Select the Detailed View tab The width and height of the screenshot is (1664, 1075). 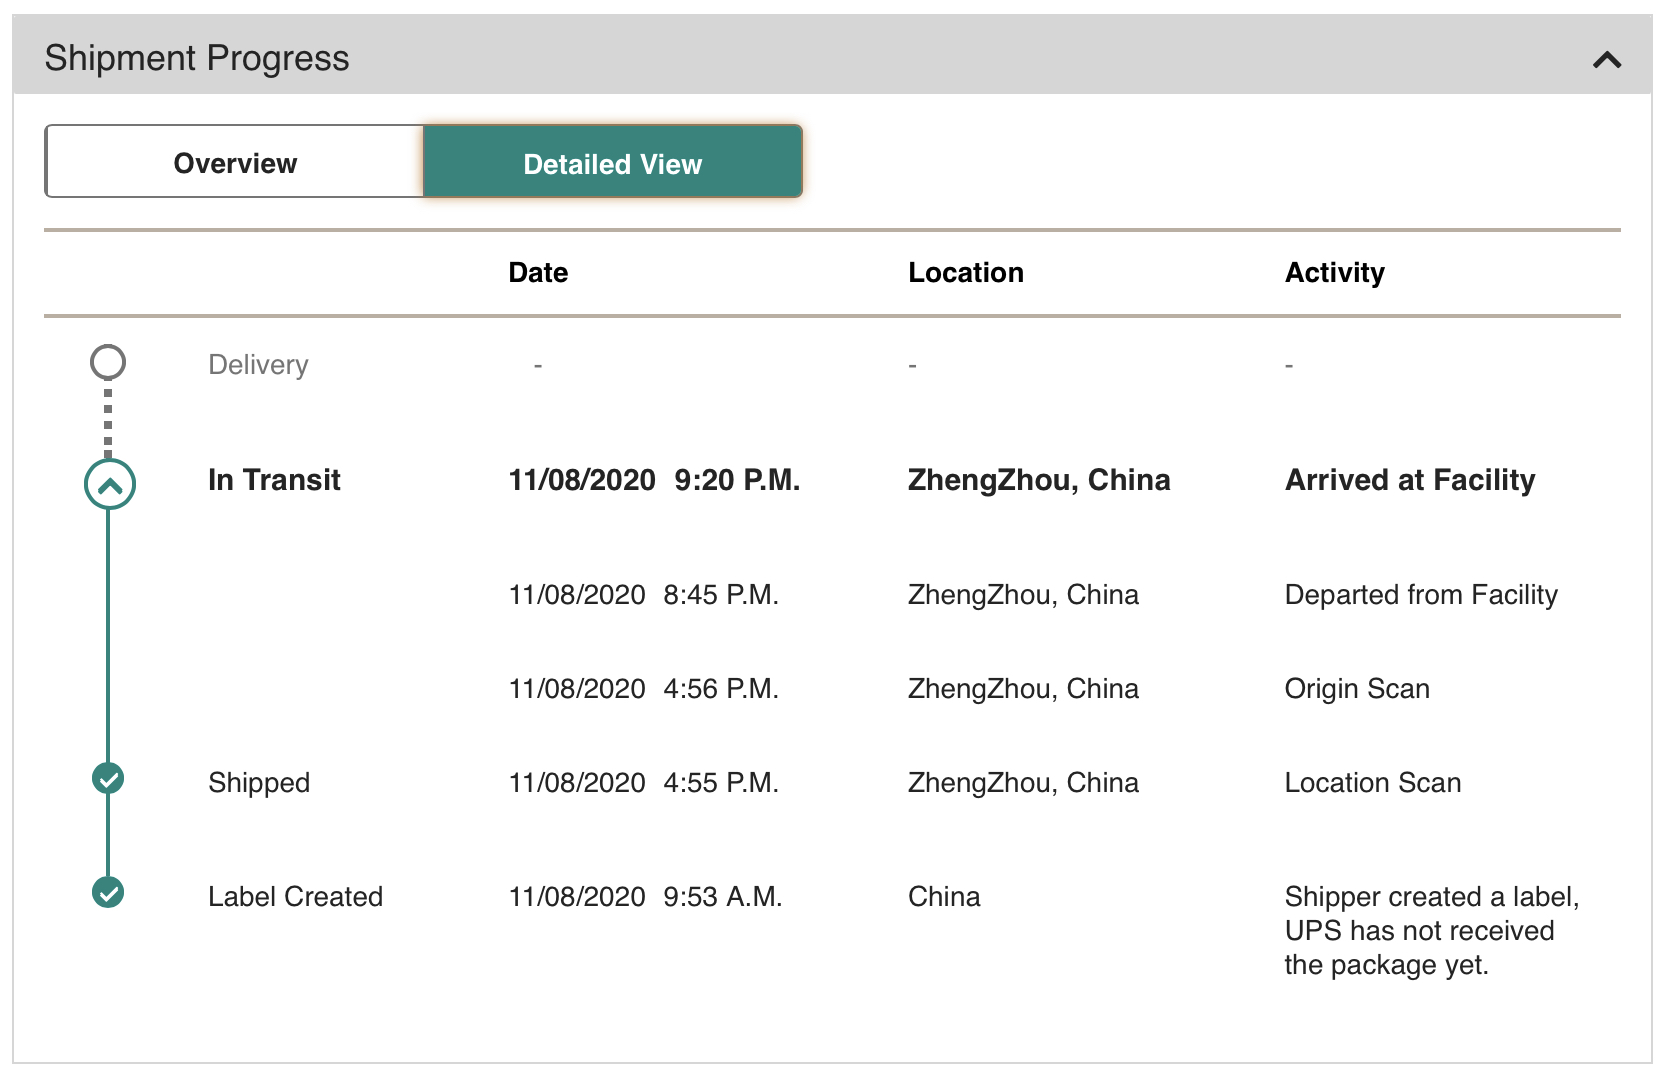pyautogui.click(x=612, y=163)
